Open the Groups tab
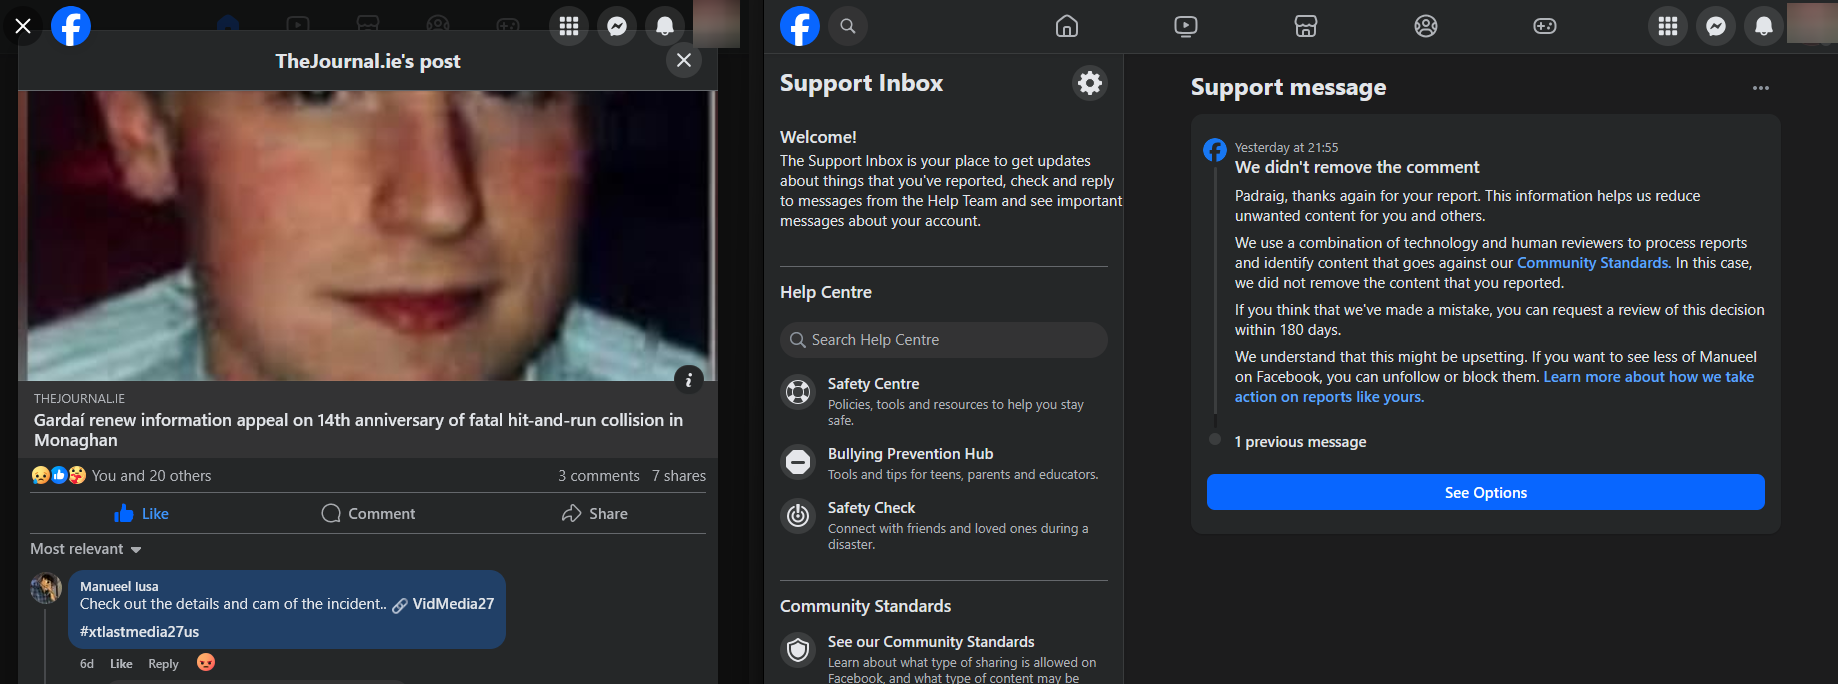The width and height of the screenshot is (1838, 684). tap(1426, 26)
